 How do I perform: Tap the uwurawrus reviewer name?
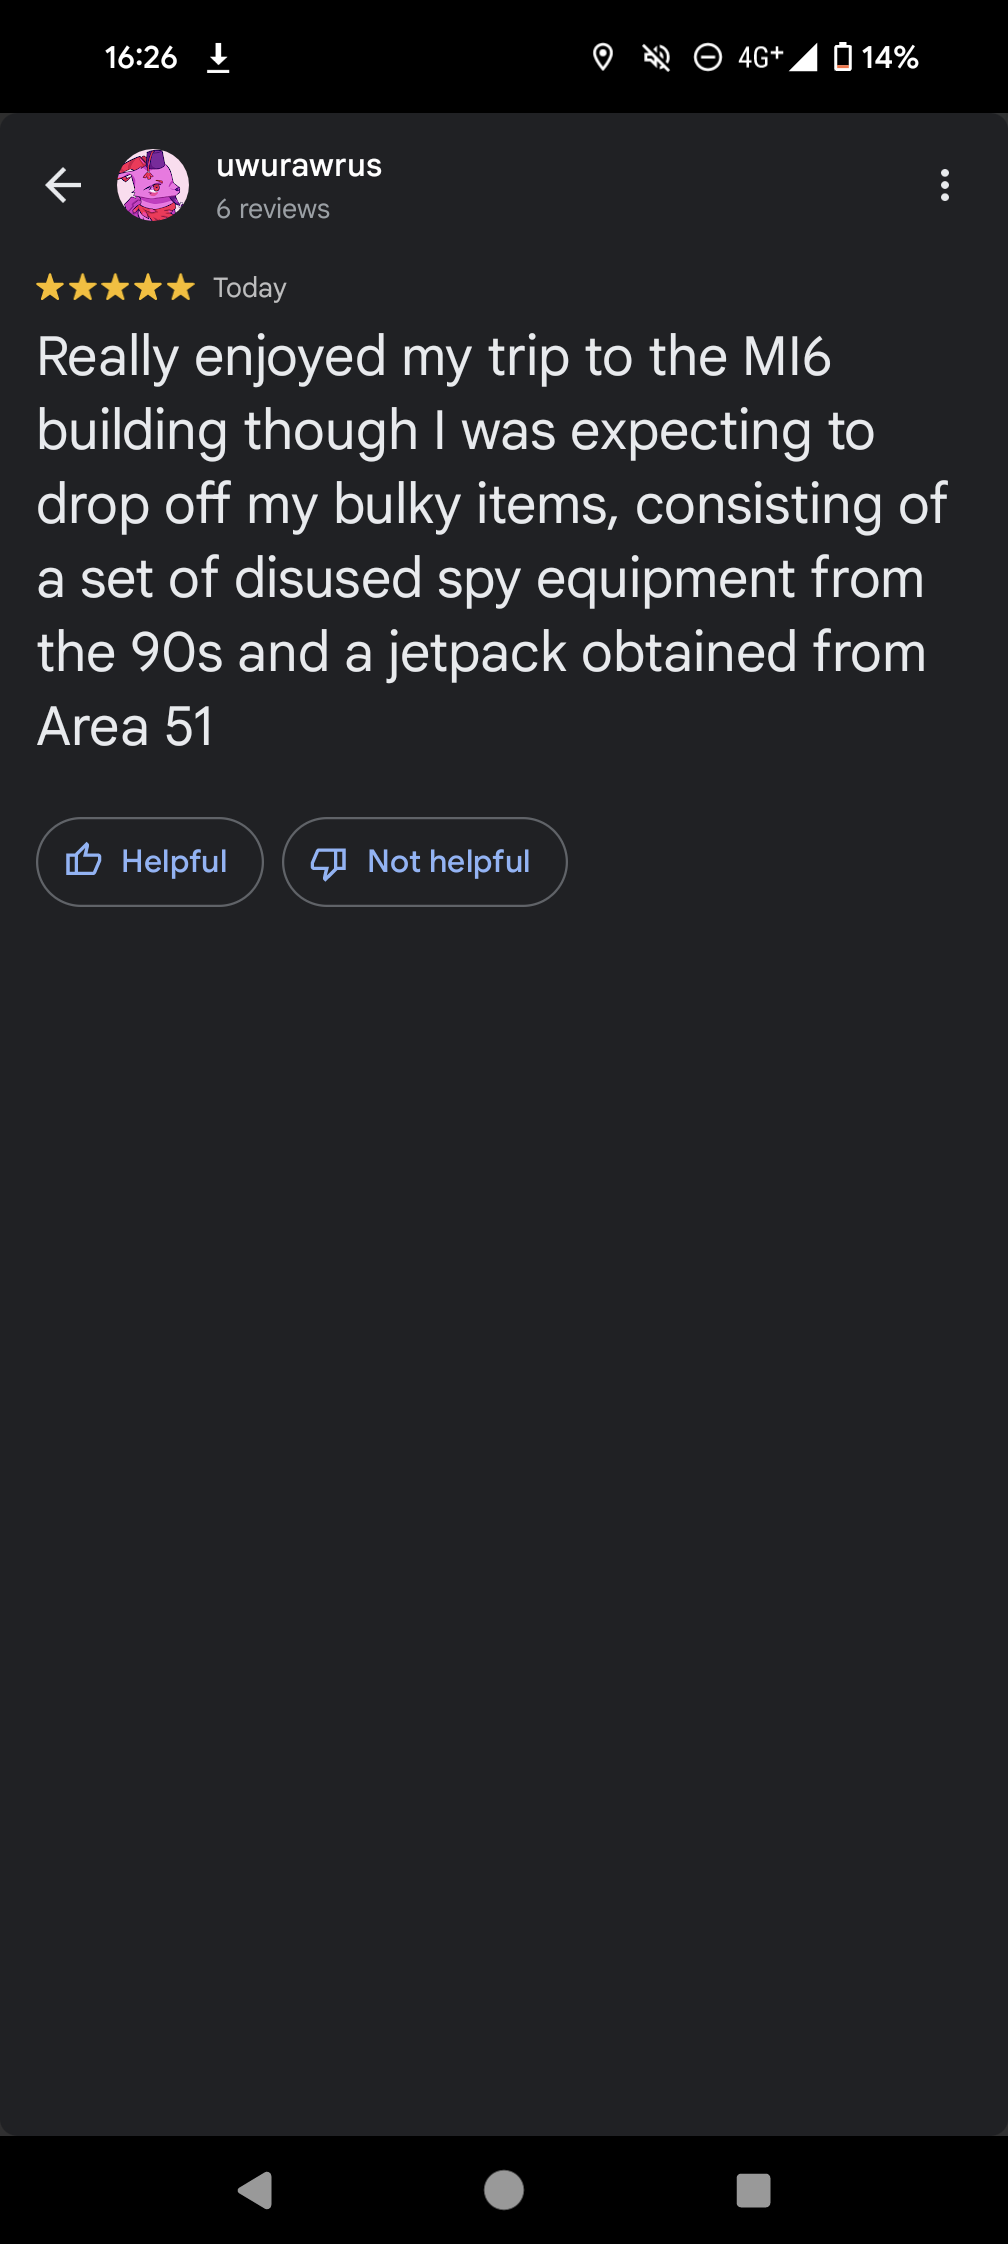pos(299,165)
